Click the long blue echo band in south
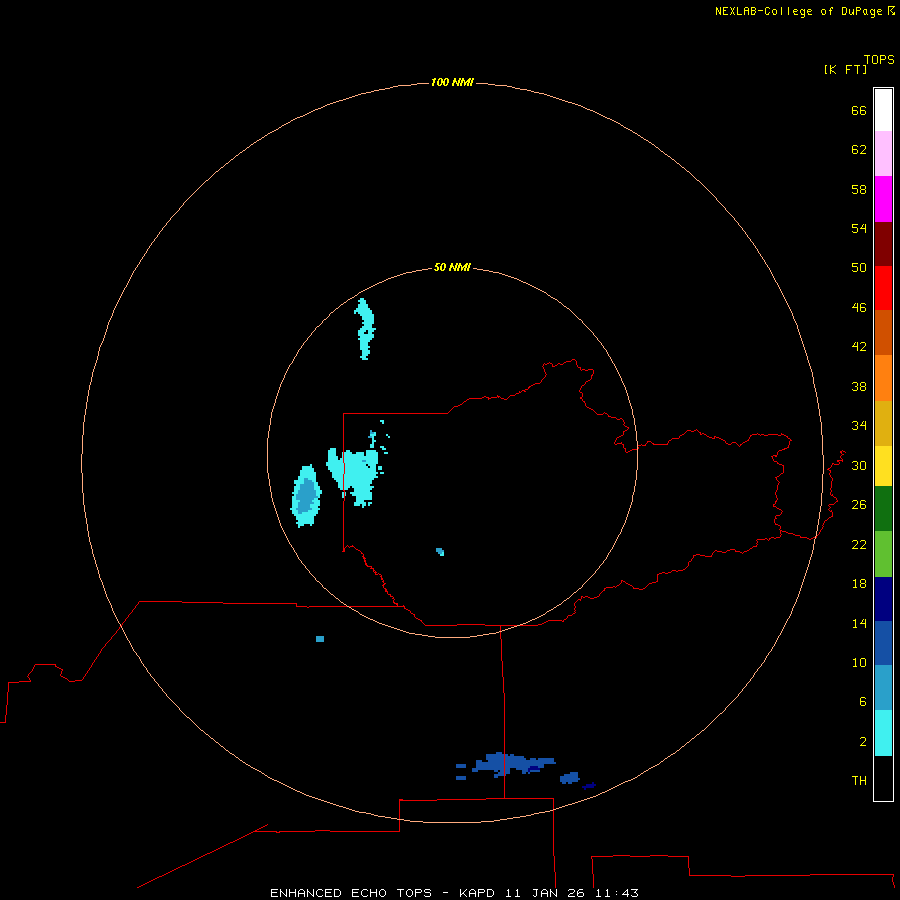 [513, 764]
